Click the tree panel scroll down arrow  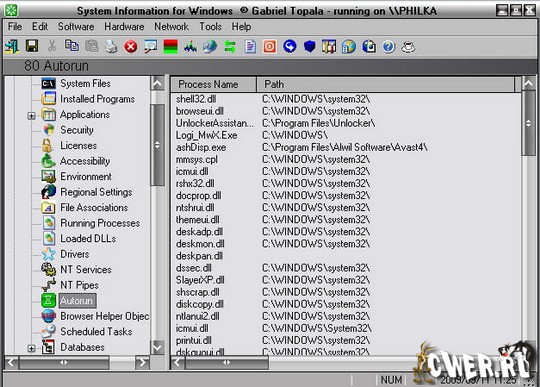[x=158, y=347]
